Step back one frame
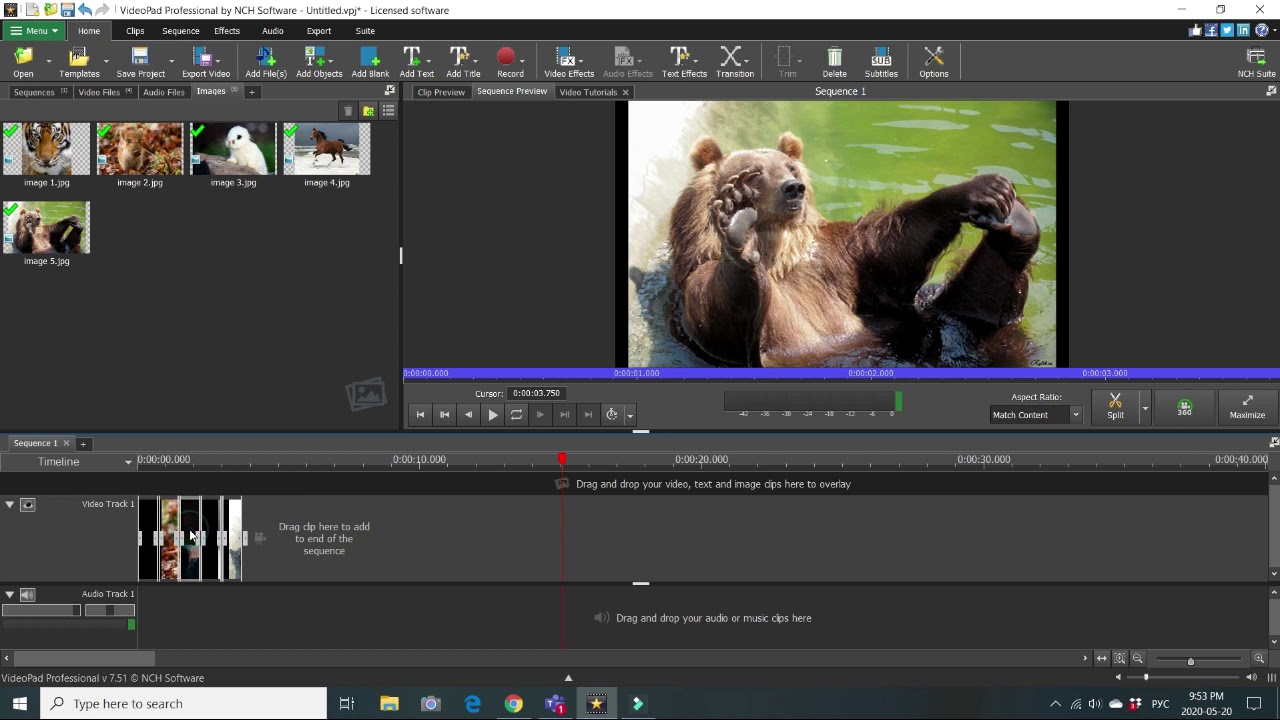The image size is (1280, 720). 468,414
